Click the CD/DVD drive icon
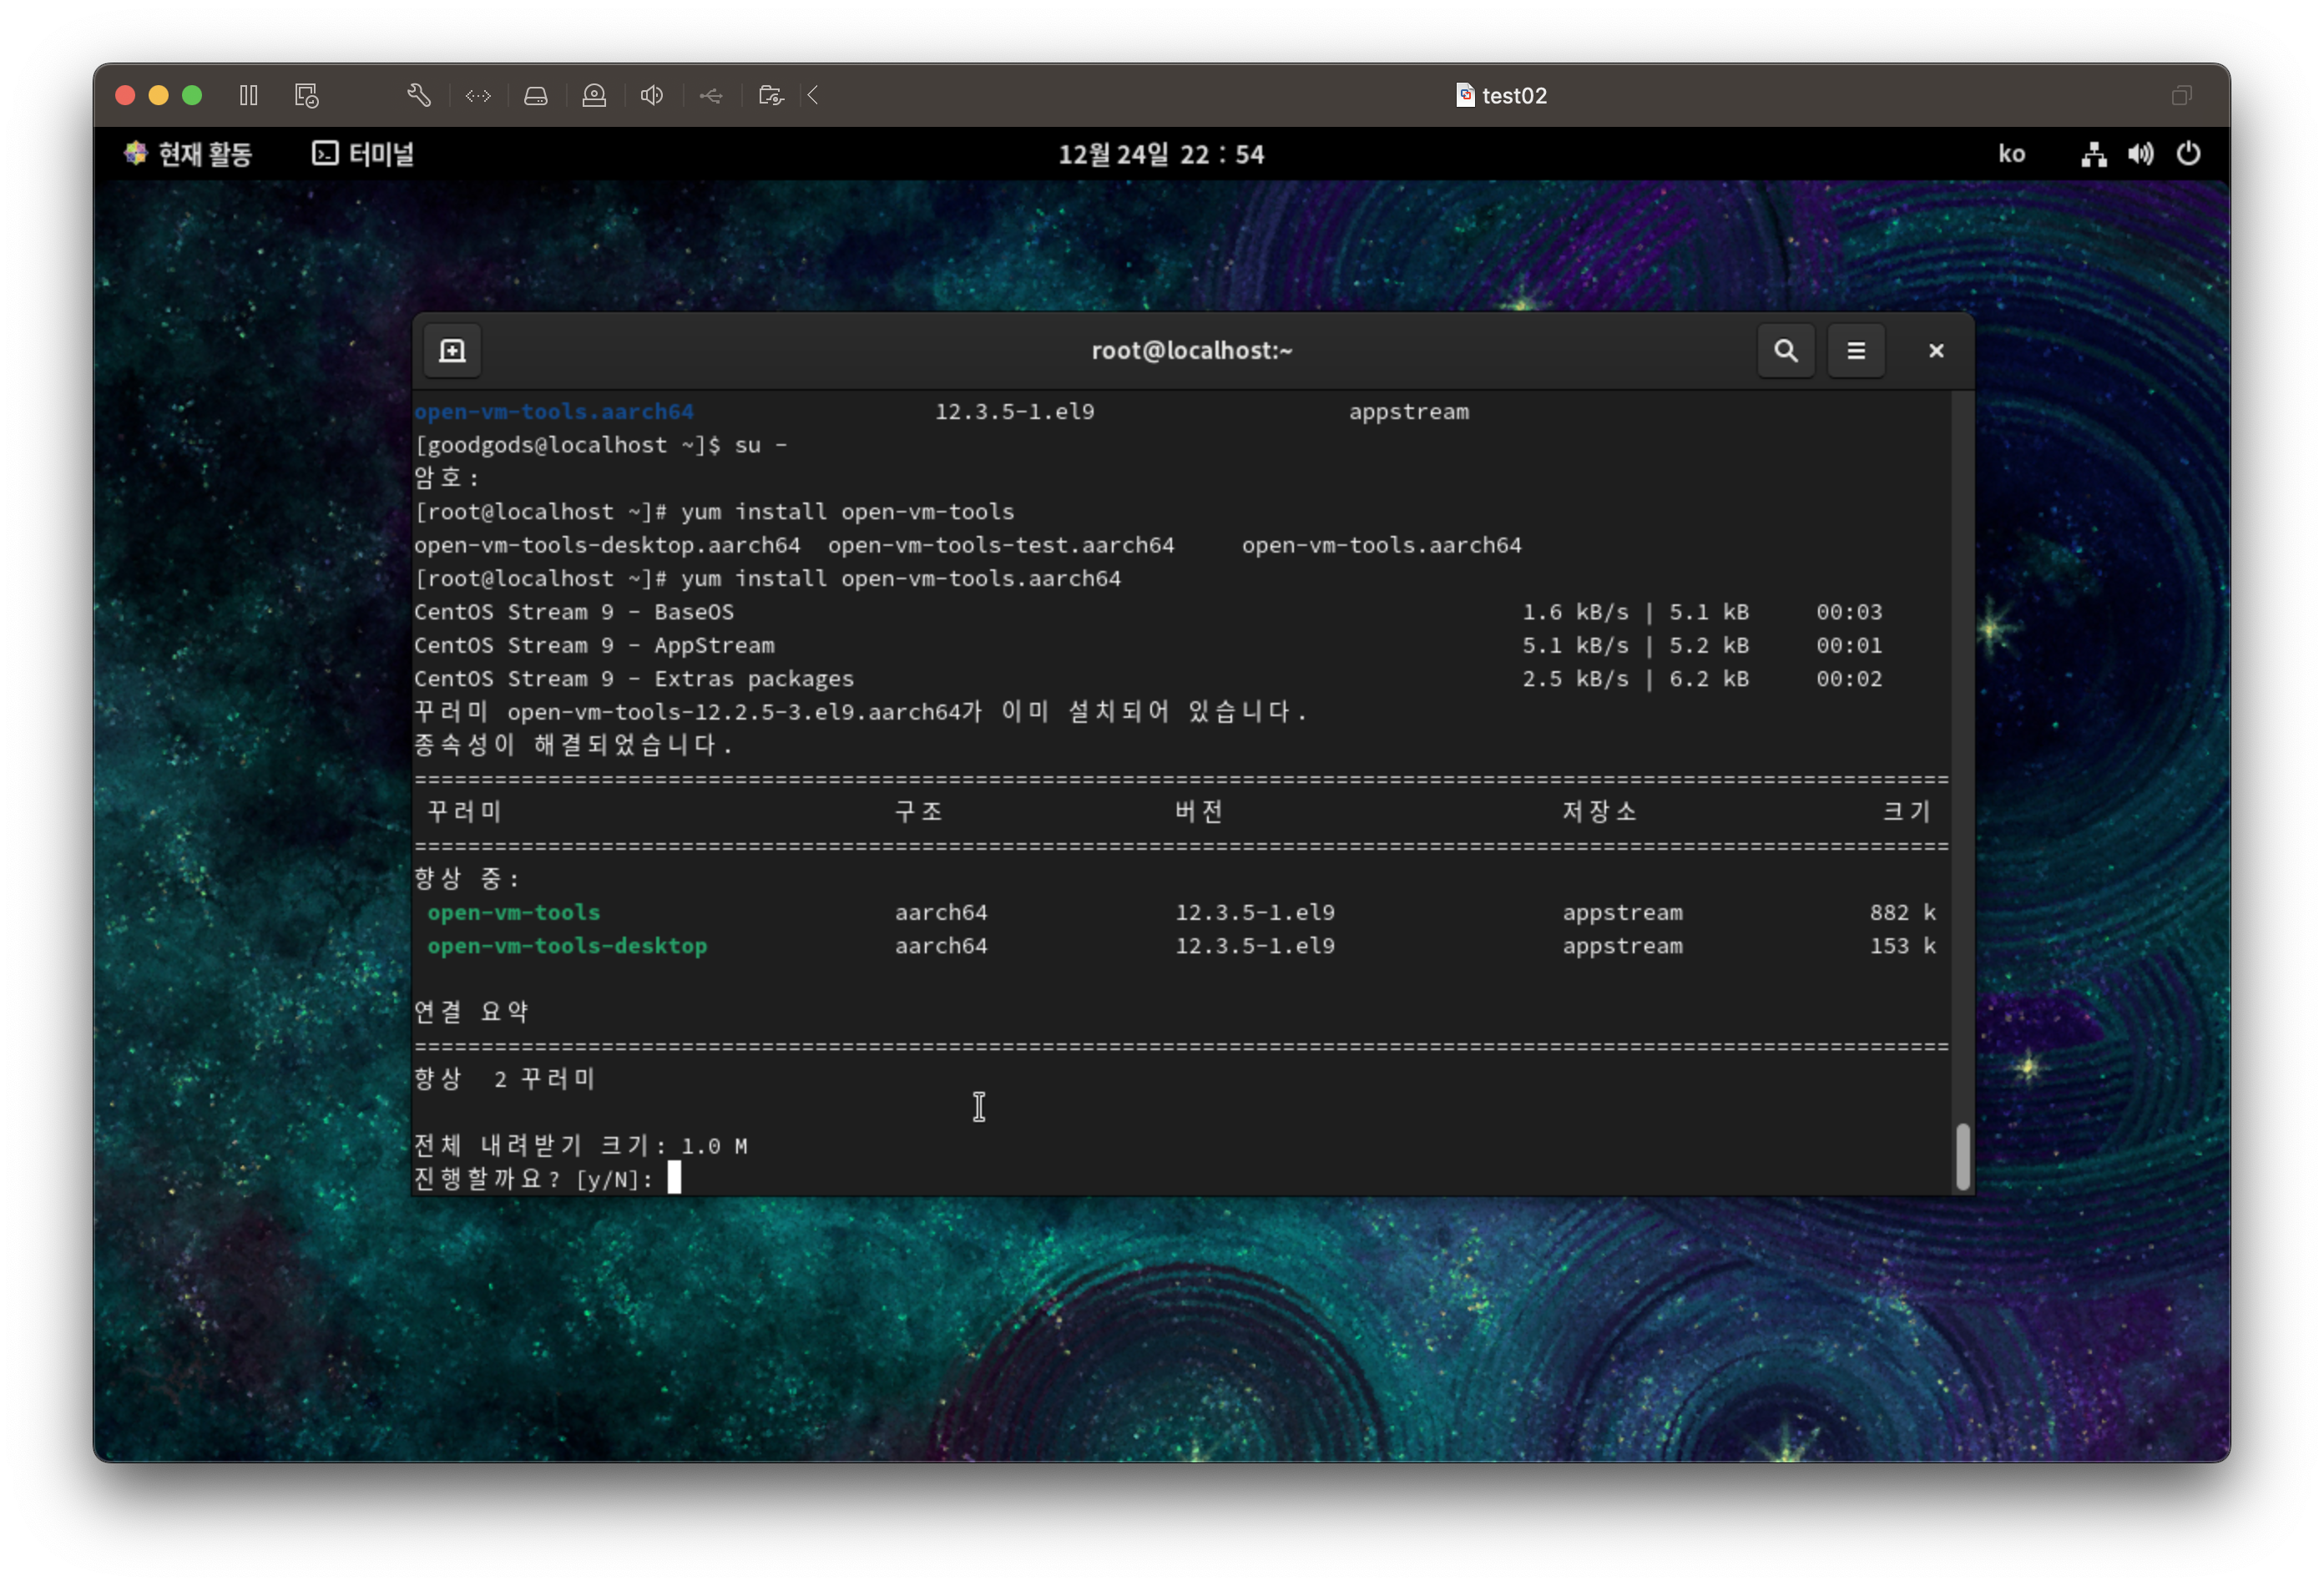 click(x=594, y=95)
